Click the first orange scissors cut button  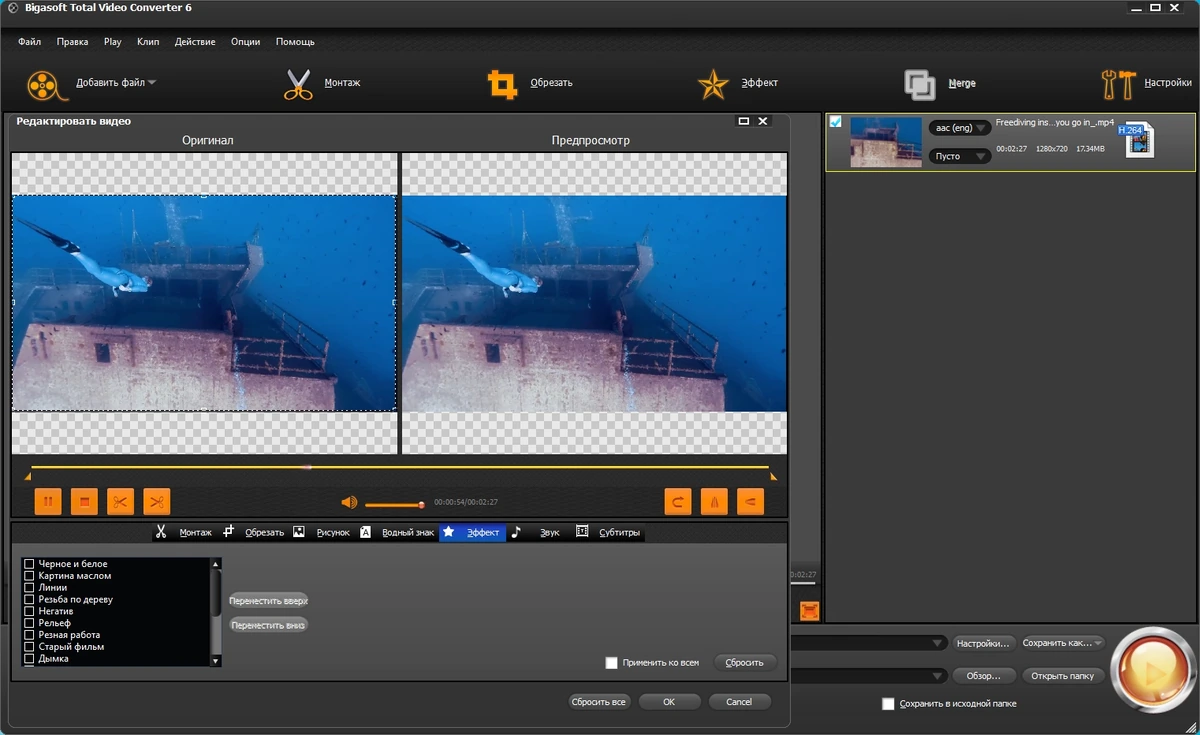(120, 501)
